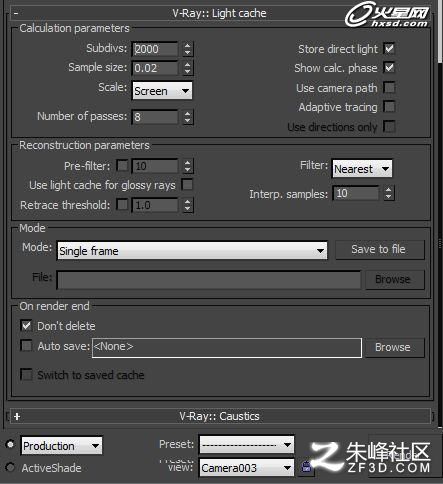
Task: Adjust Sample size spinner arrows
Action: tap(187, 68)
